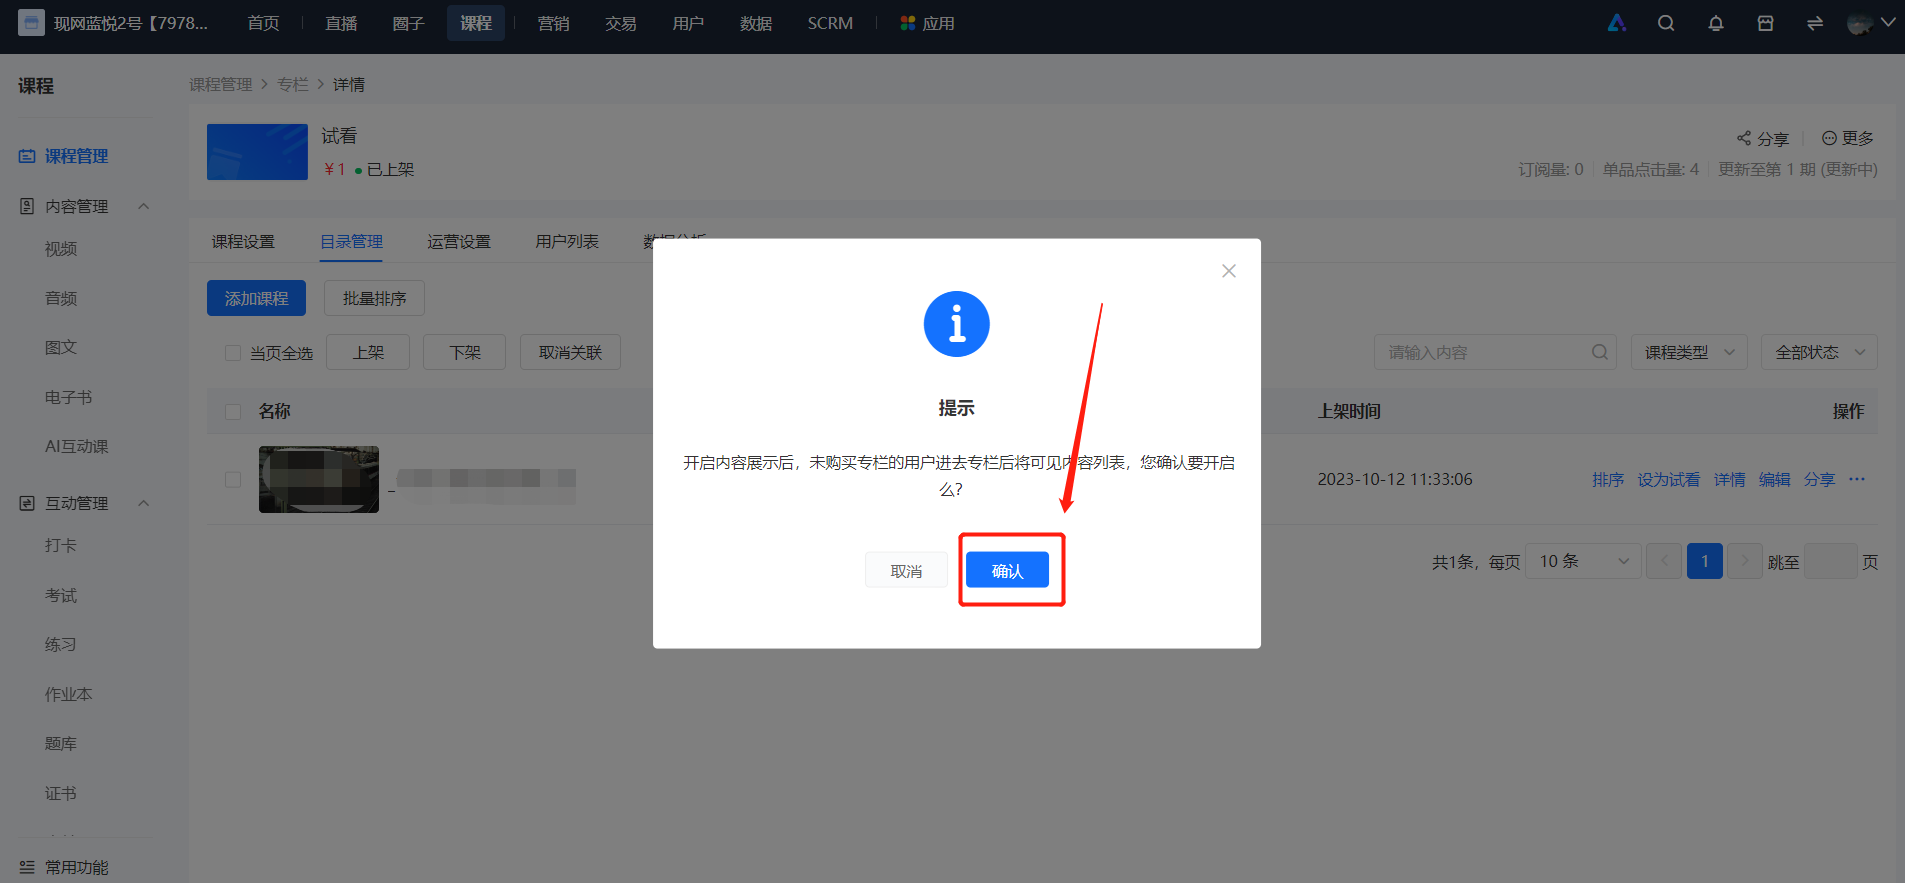Open the 营销 top menu item
Screen dimensions: 1905x883
tap(553, 23)
